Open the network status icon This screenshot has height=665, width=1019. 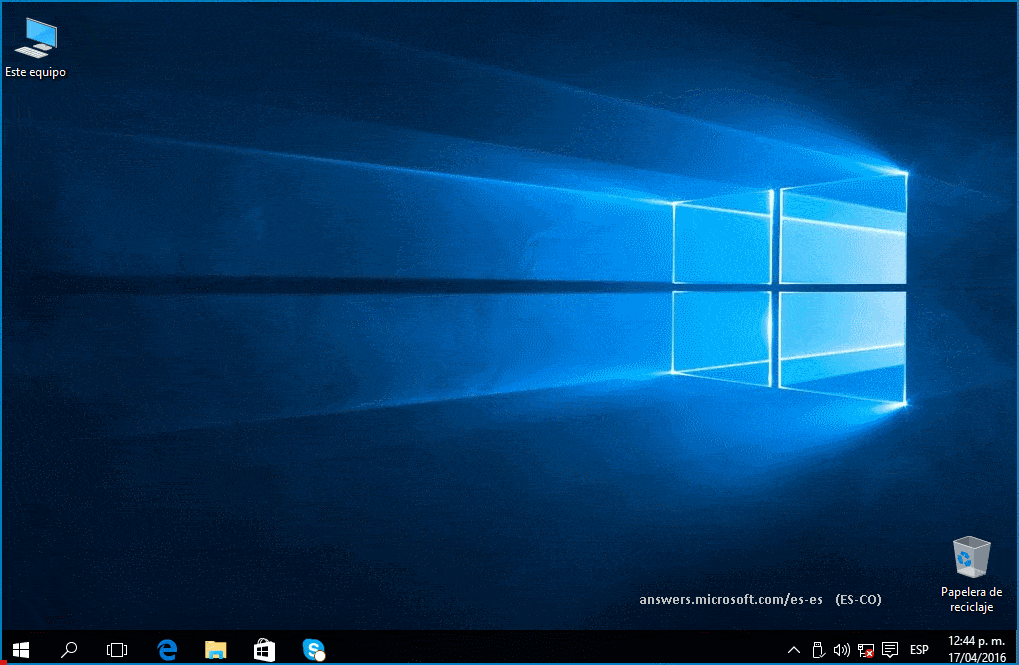[866, 649]
